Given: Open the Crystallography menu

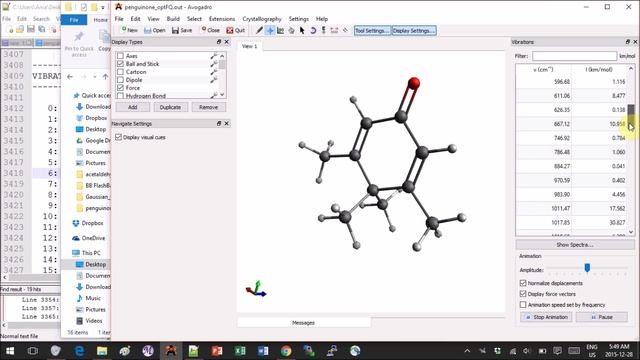Looking at the screenshot, I should click(262, 19).
